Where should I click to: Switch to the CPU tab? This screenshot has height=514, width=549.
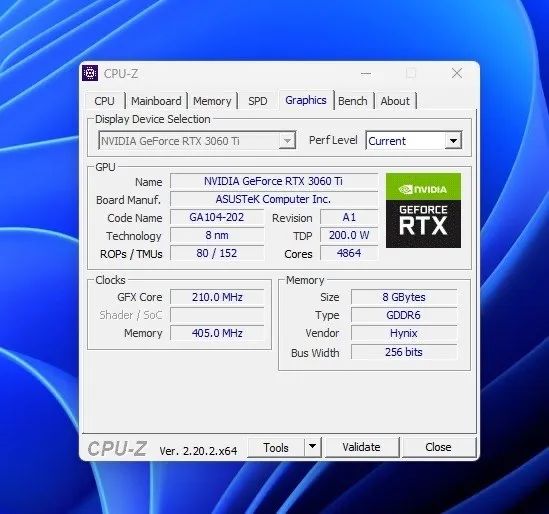point(104,101)
